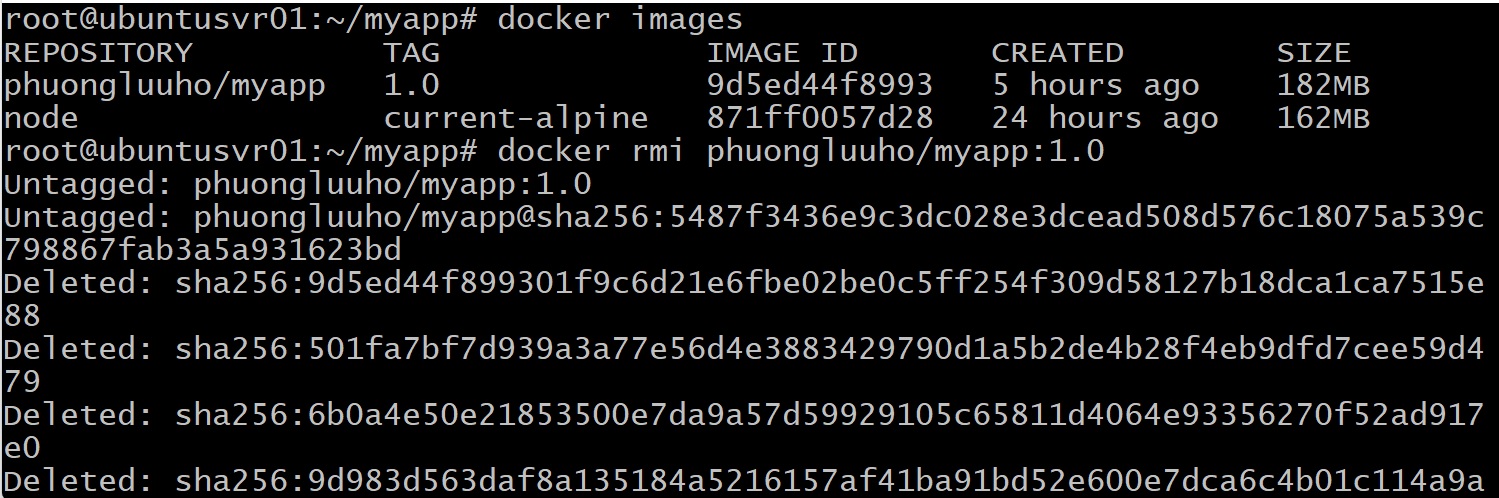Image resolution: width=1499 pixels, height=498 pixels.
Task: Click the CREATED column header
Action: 1057,53
